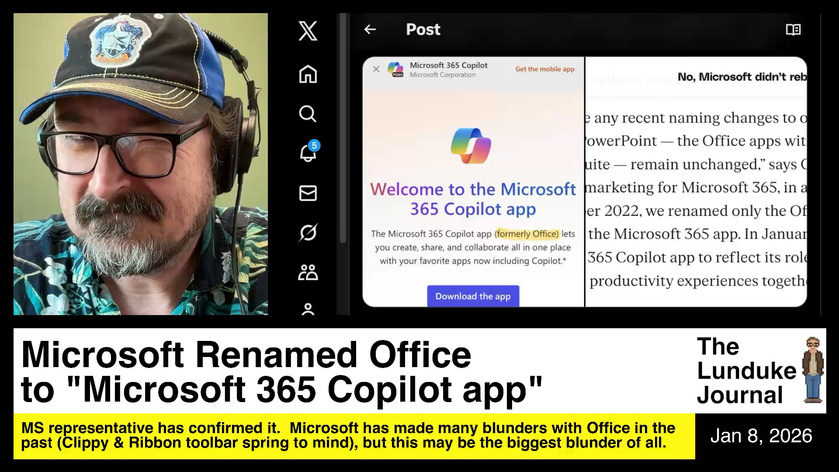Click the Lunduke Journal pixel-art mascot
The height and width of the screenshot is (472, 839).
point(812,368)
